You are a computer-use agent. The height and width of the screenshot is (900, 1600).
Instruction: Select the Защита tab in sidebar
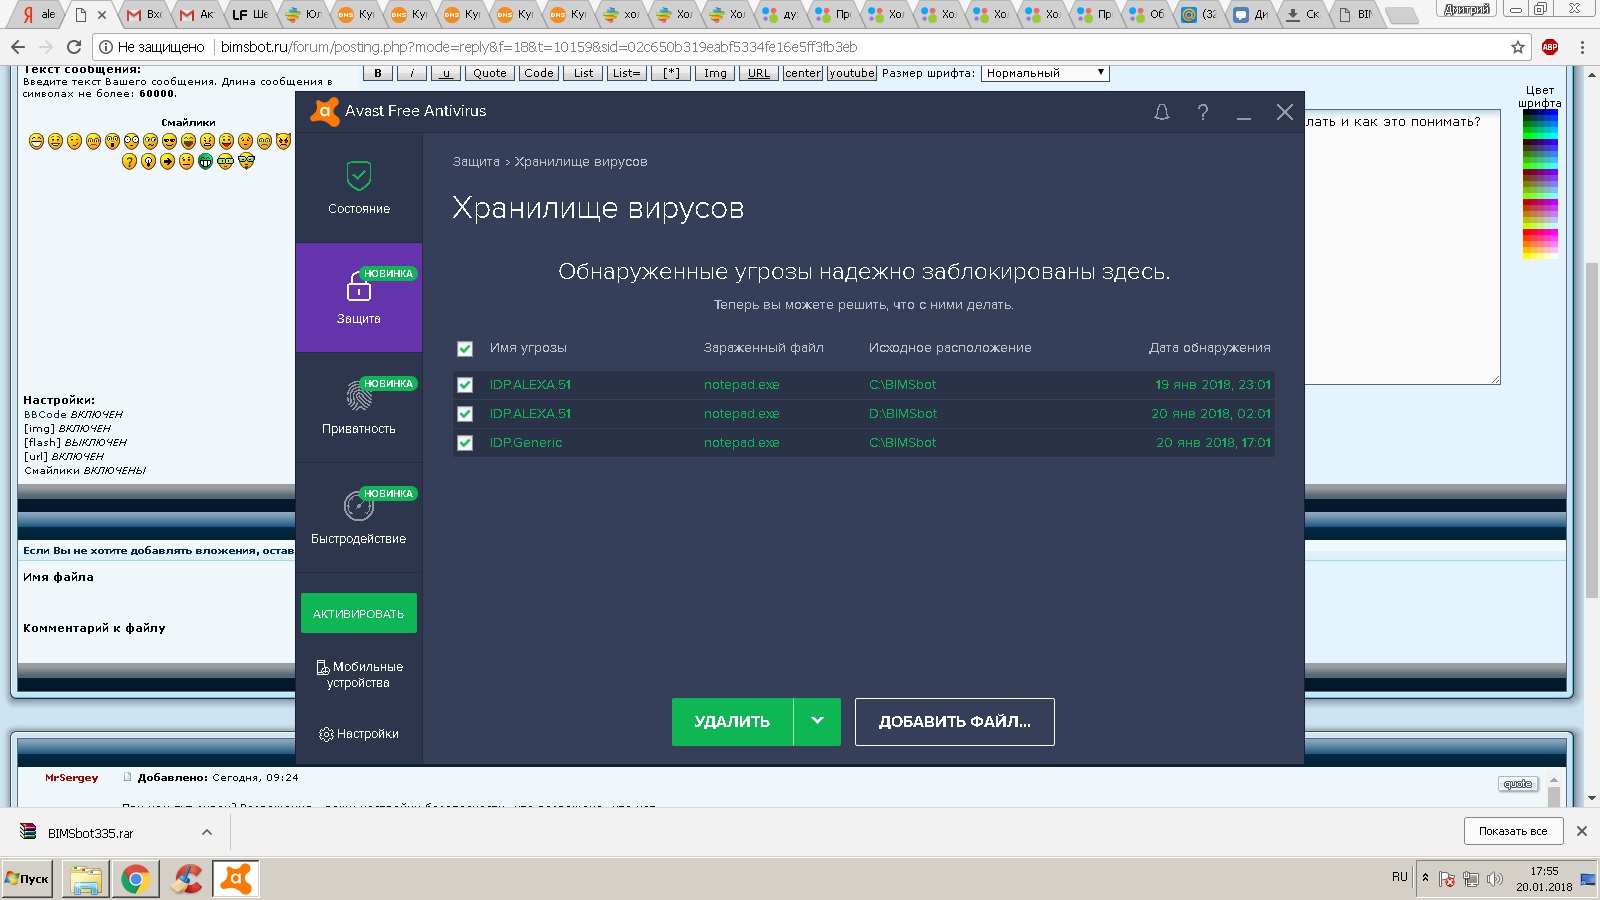(x=359, y=298)
